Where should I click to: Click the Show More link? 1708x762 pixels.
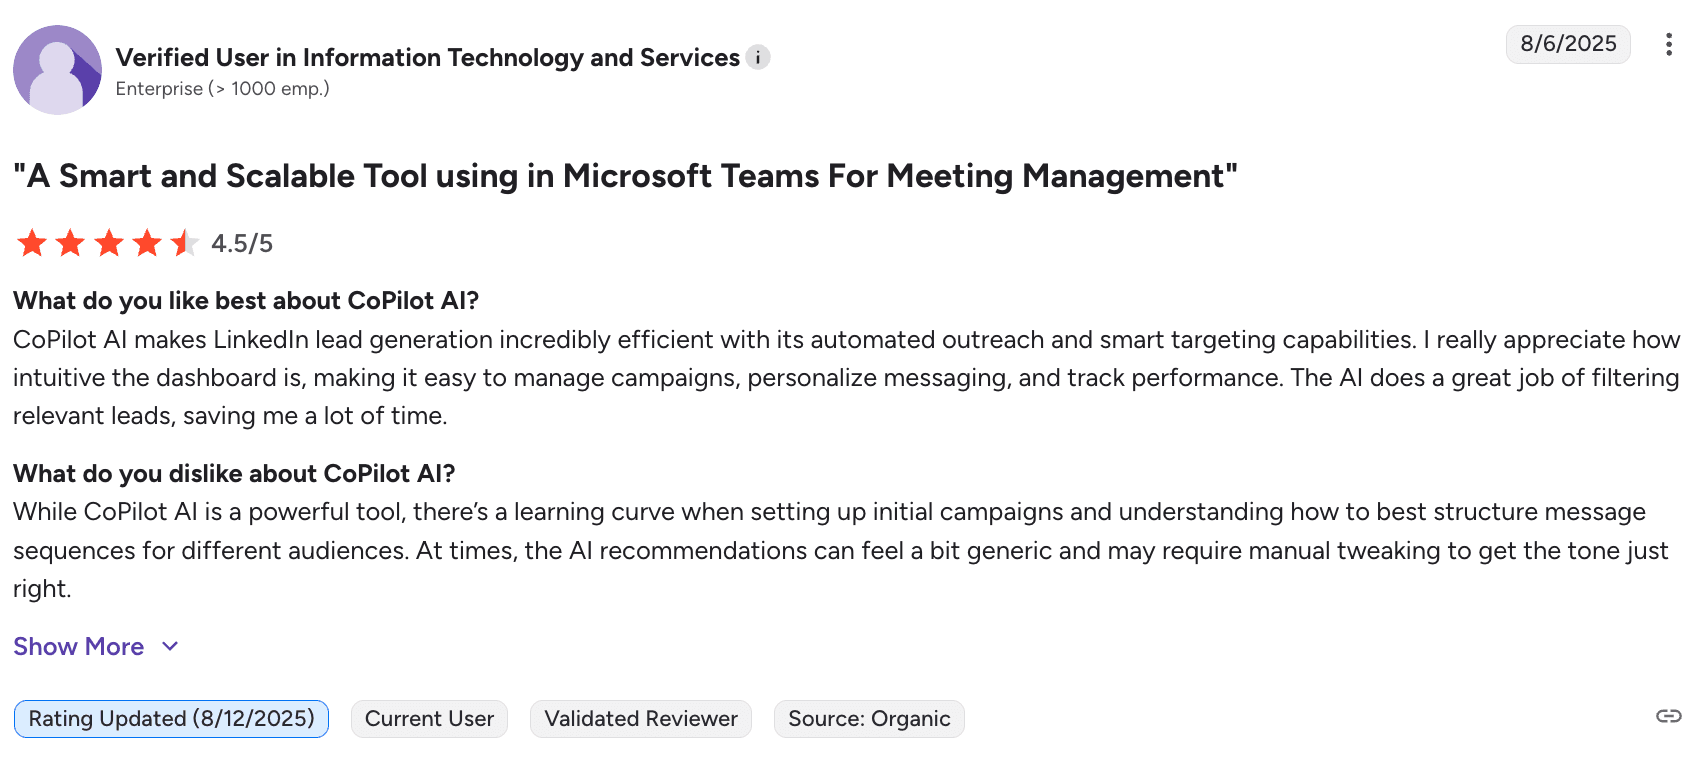coord(79,647)
